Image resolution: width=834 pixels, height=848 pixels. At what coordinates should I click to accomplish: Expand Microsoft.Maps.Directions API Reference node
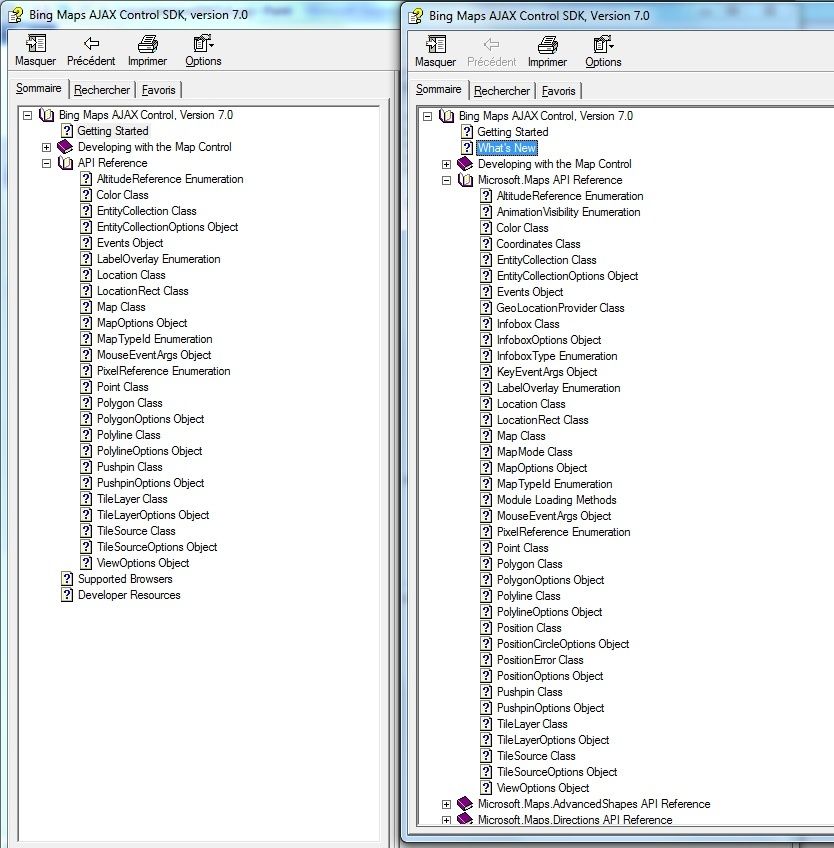[446, 820]
